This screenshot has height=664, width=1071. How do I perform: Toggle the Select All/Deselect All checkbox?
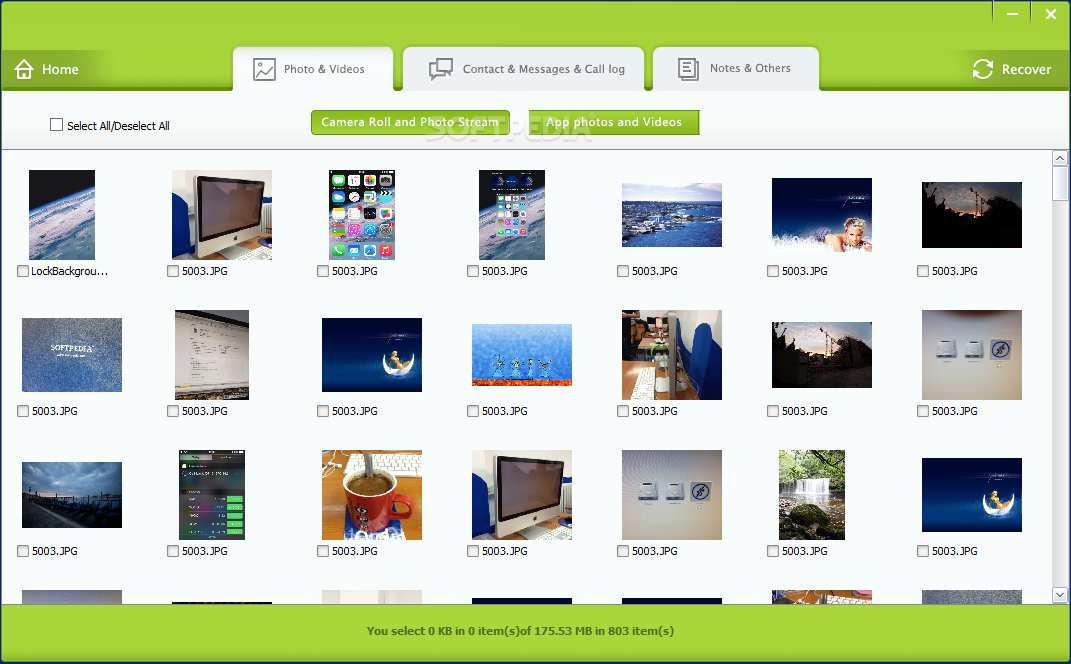point(57,125)
